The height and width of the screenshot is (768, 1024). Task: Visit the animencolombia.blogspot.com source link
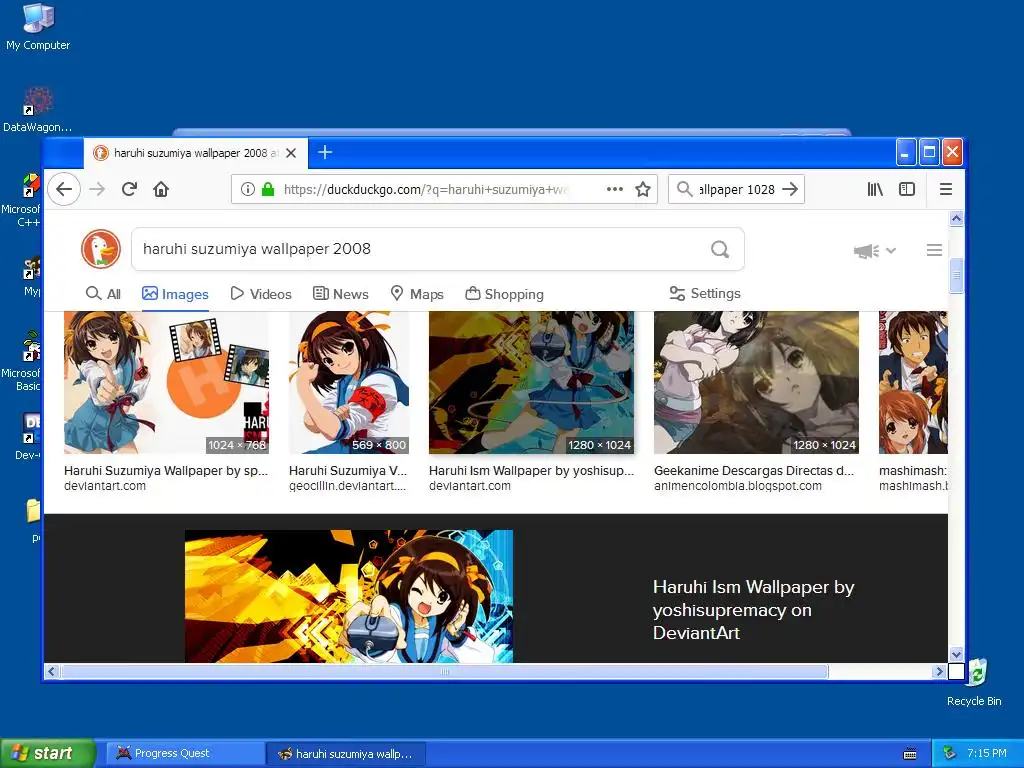click(738, 486)
